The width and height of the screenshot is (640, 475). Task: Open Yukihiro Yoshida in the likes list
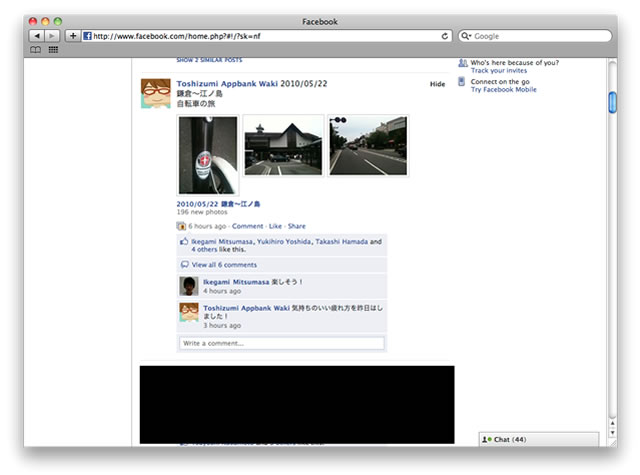[x=284, y=242]
